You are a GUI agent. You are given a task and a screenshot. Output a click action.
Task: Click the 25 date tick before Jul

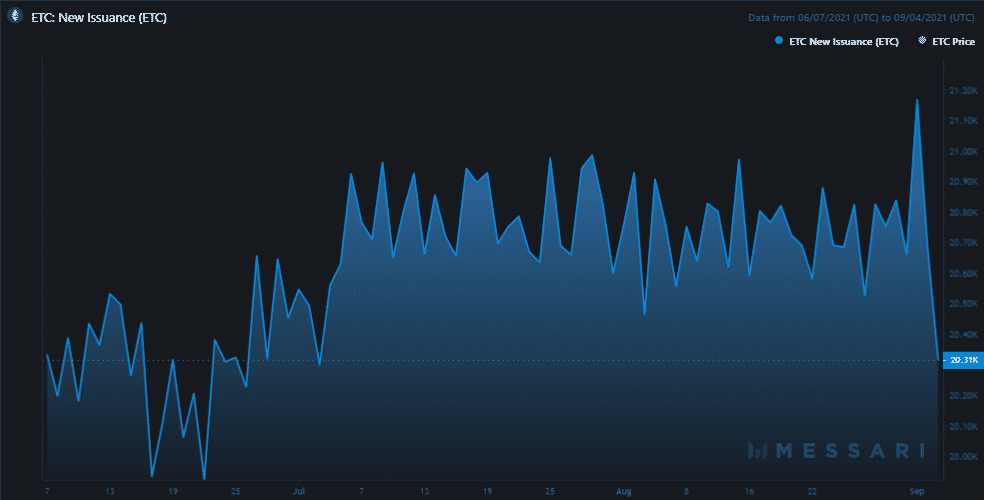(236, 491)
